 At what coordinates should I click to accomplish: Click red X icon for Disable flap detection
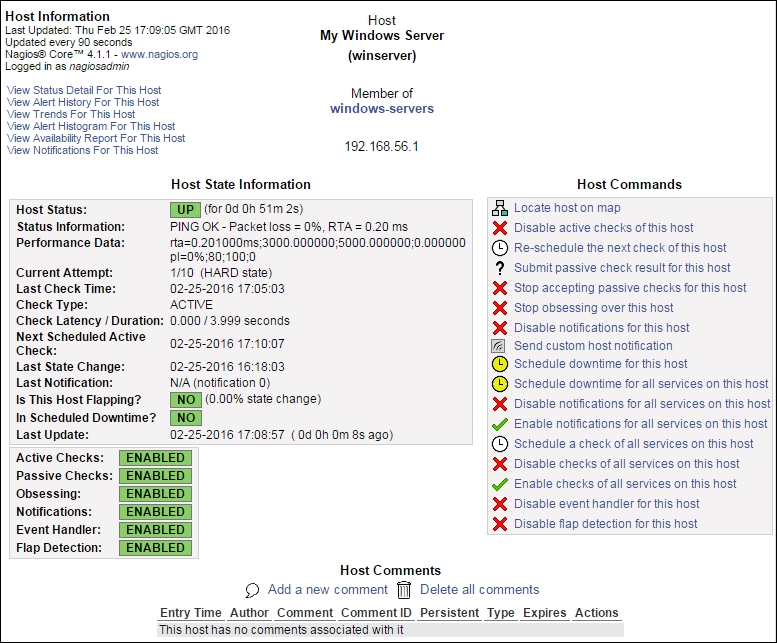[x=500, y=524]
